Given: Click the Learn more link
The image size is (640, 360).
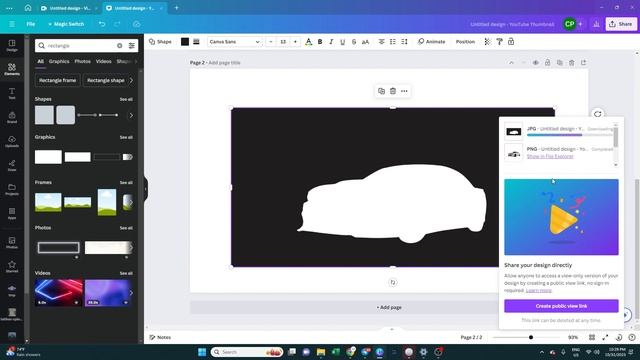Looking at the screenshot, I should coord(539,291).
